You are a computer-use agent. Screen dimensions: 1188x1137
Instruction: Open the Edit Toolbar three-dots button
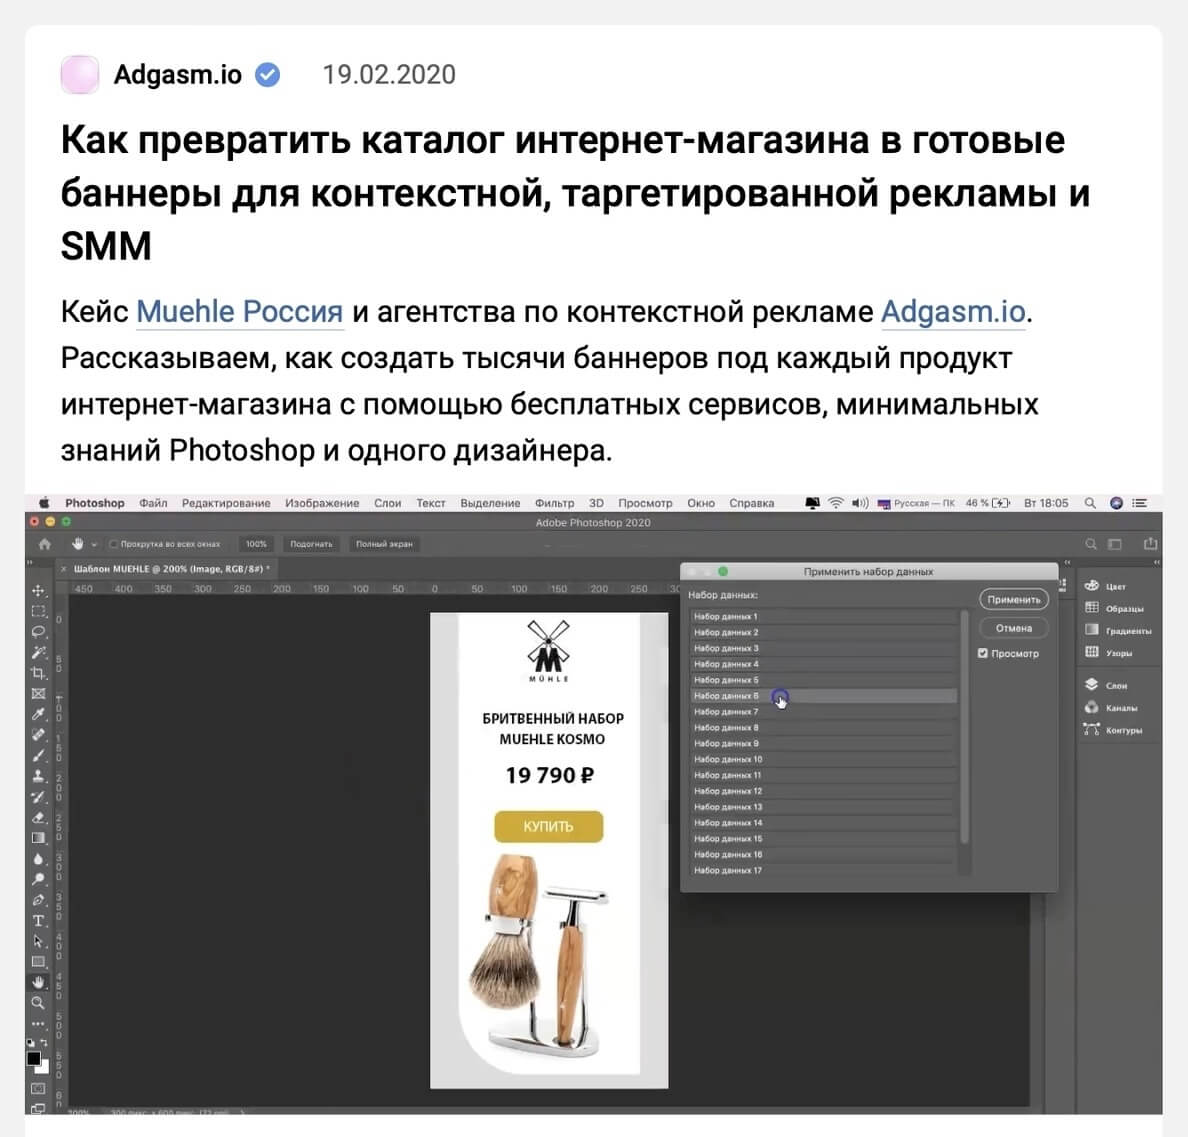tap(38, 1023)
